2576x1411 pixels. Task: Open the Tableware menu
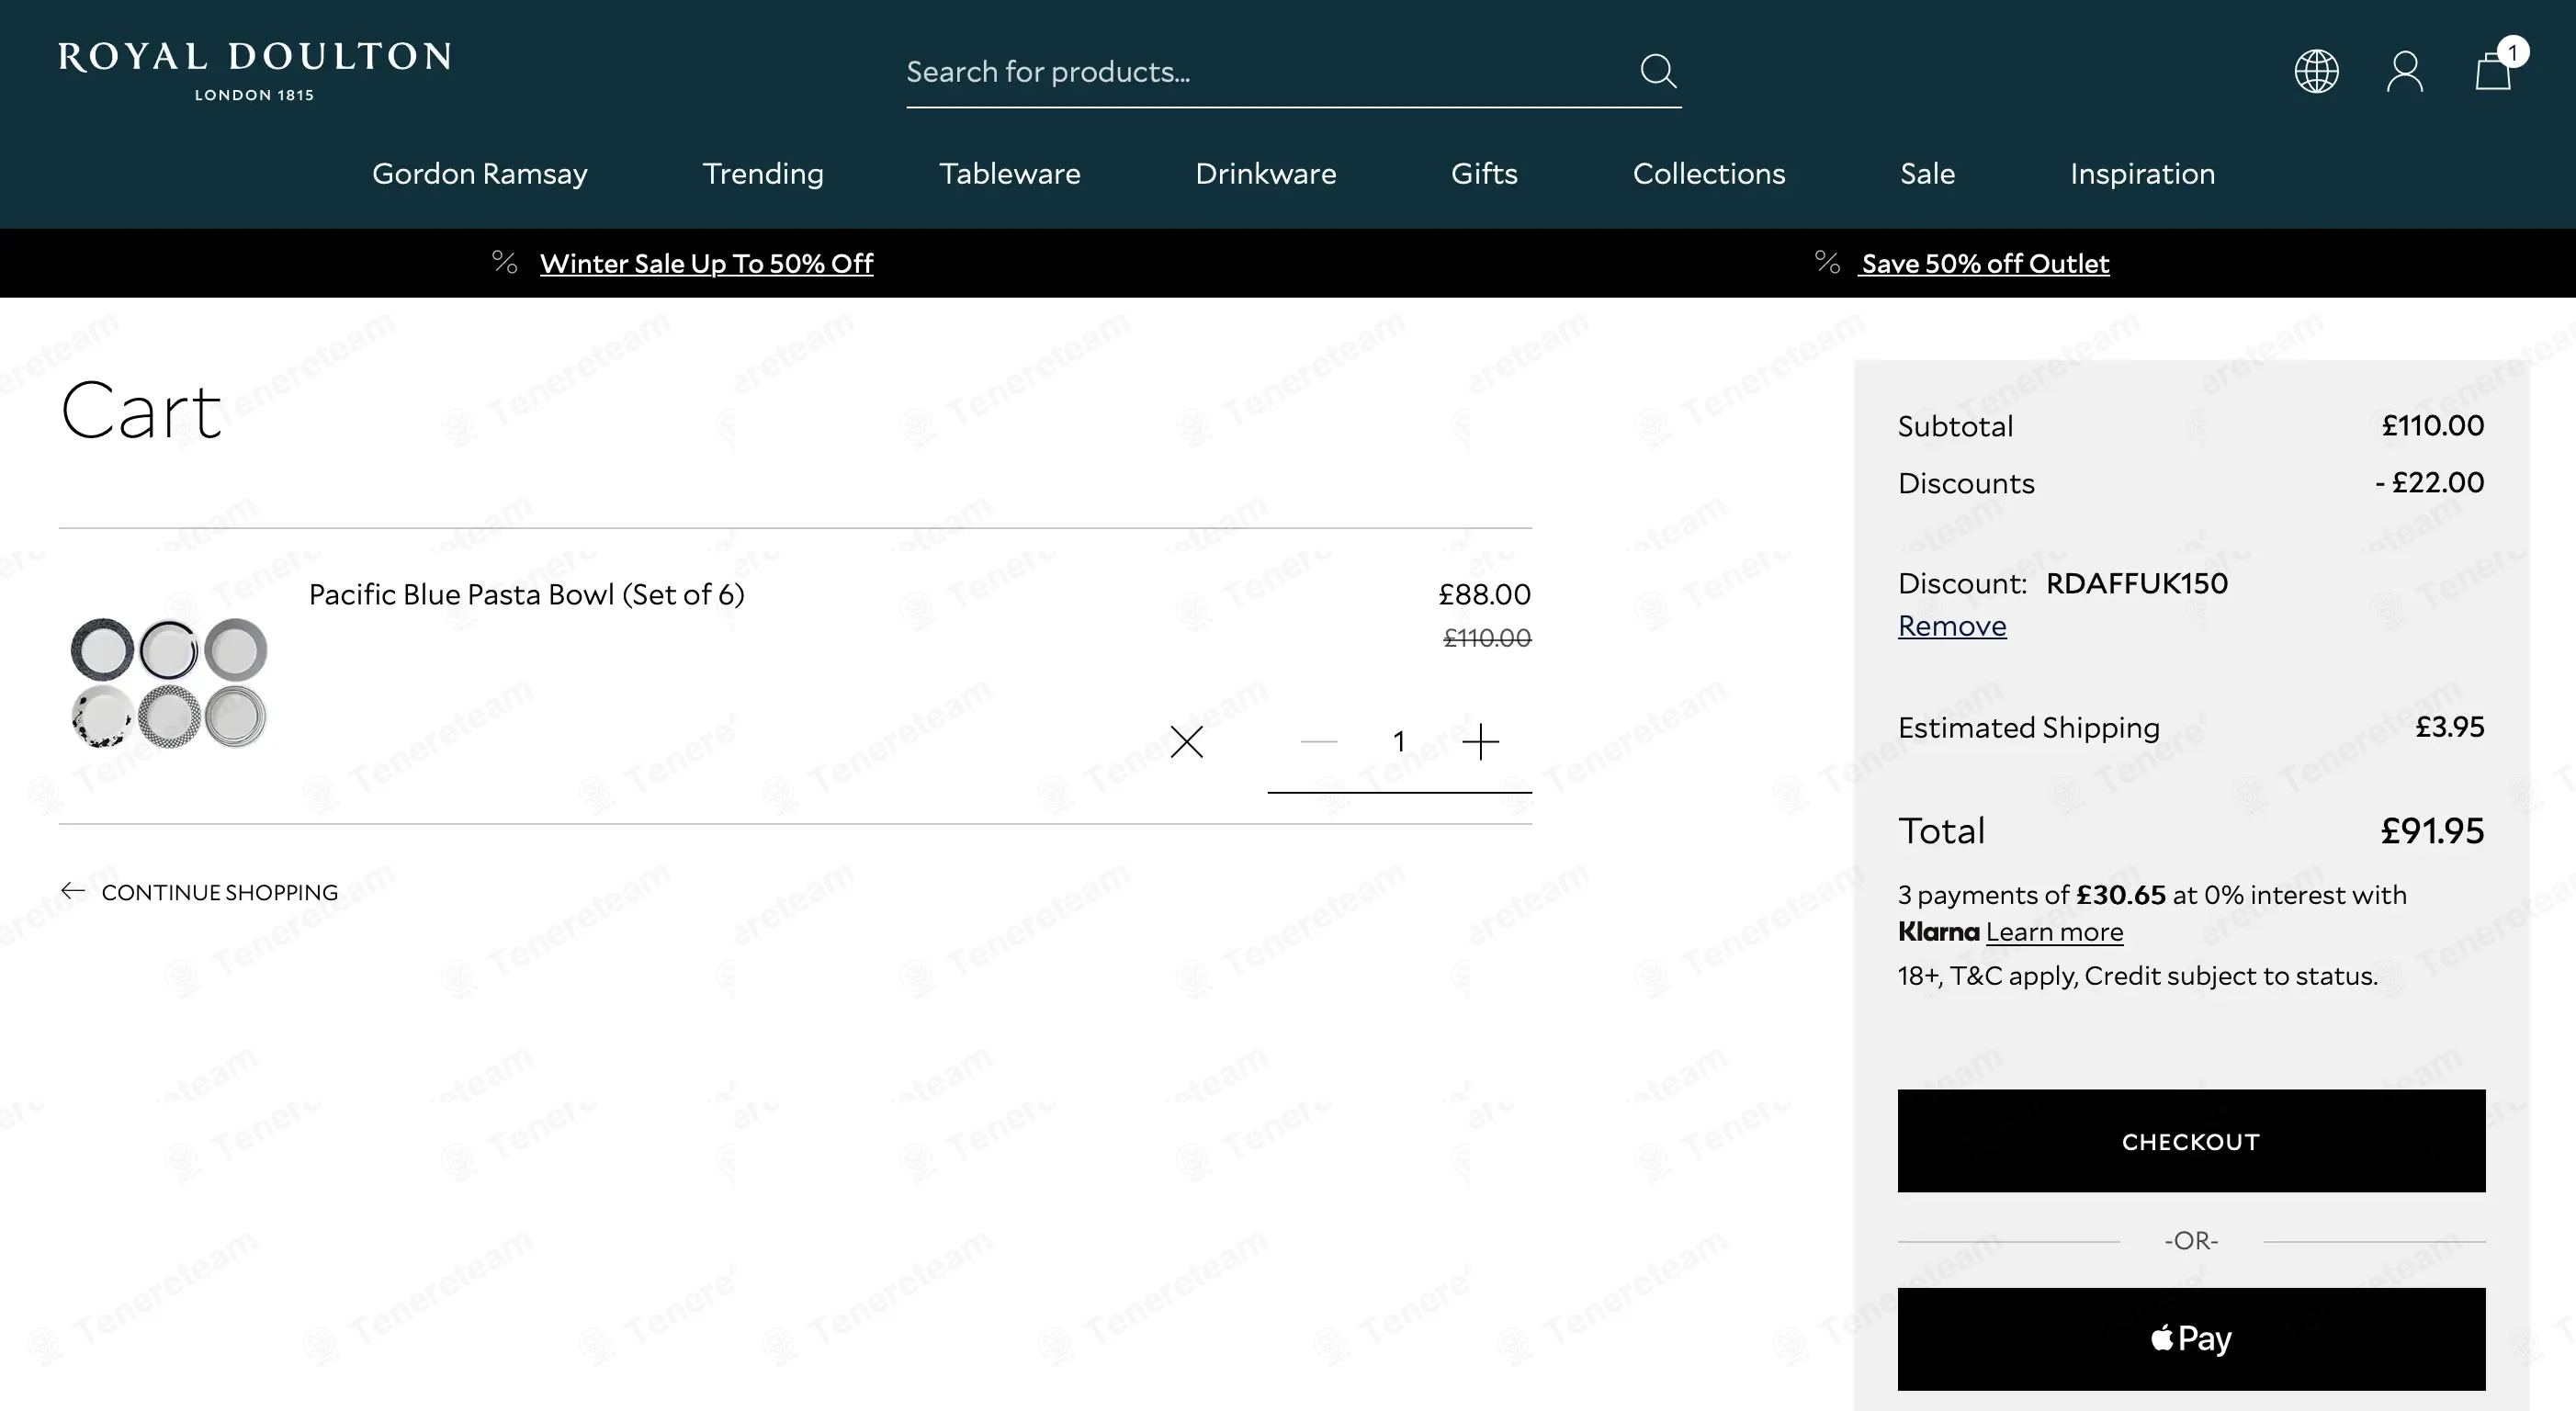point(1010,174)
